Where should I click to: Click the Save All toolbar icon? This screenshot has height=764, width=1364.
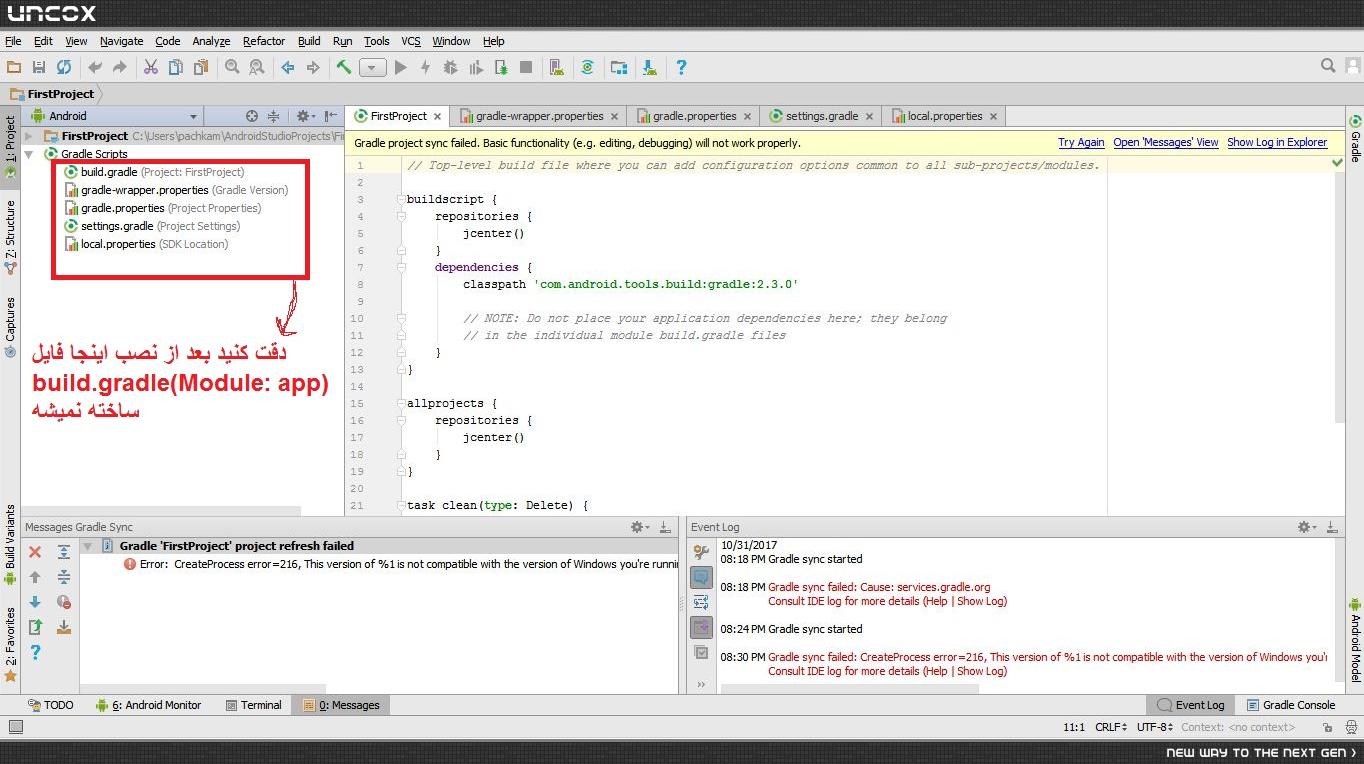(39, 67)
